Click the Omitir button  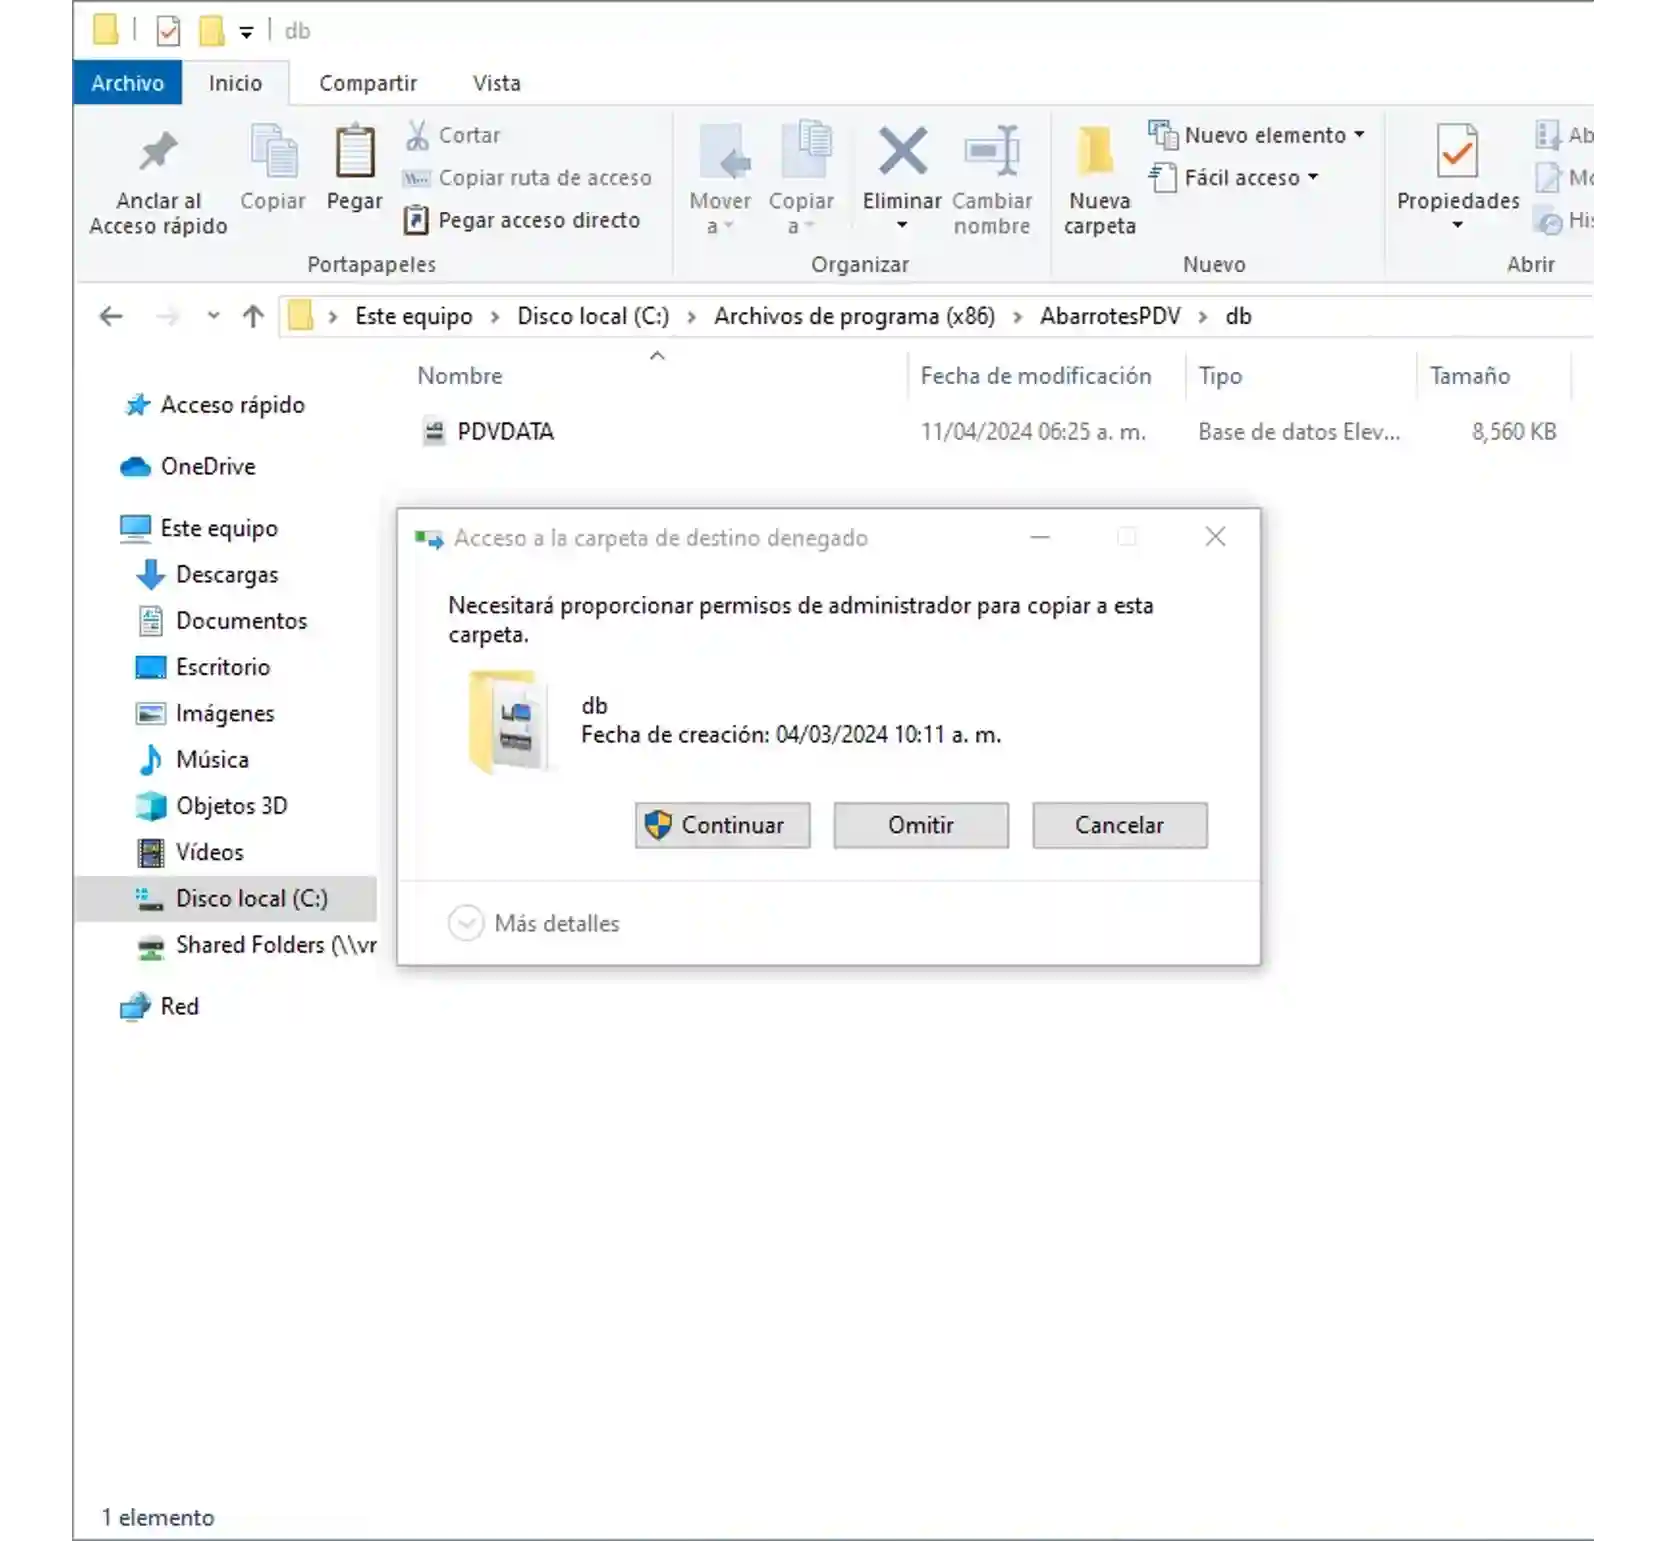(921, 825)
